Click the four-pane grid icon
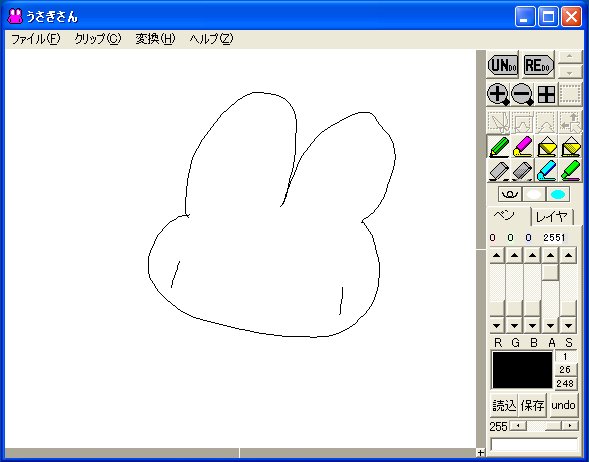Screen dimensions: 589x462 click(546, 94)
